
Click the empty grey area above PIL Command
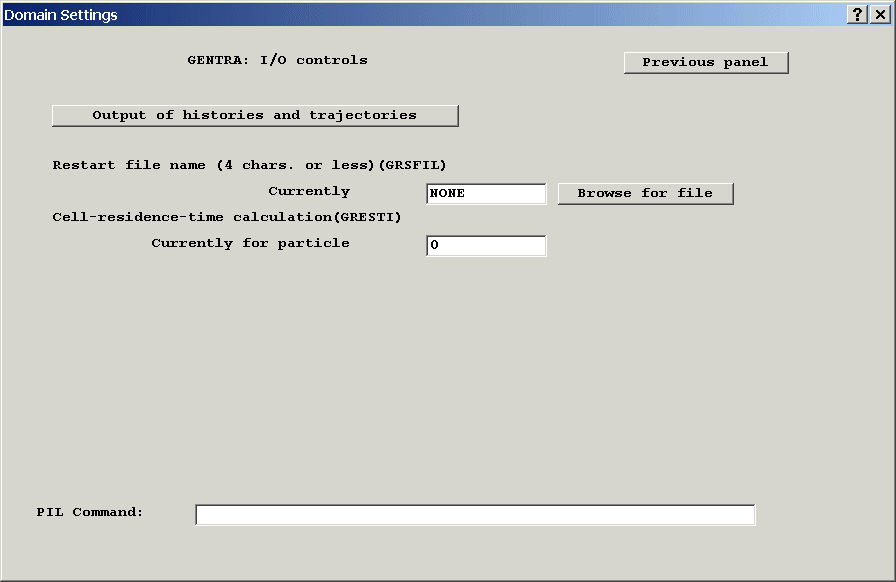pos(450,400)
